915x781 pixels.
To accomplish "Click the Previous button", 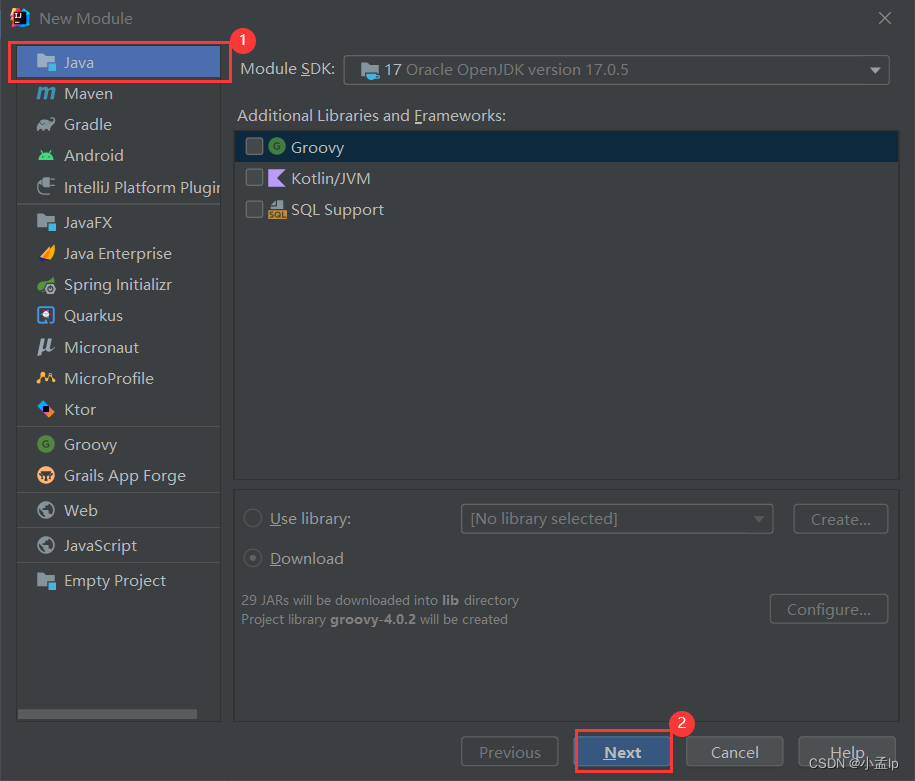I will (x=509, y=752).
